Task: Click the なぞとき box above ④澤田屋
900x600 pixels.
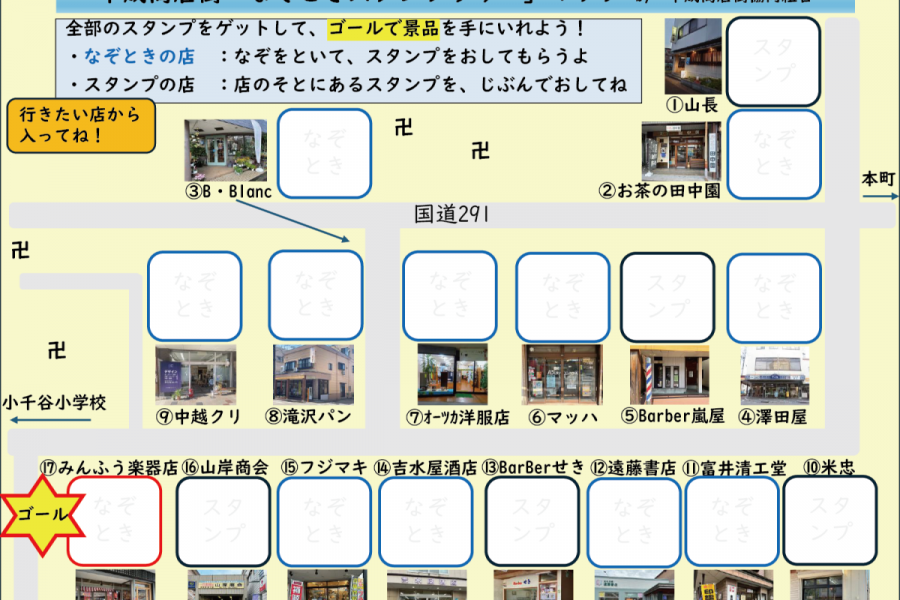Action: click(775, 297)
